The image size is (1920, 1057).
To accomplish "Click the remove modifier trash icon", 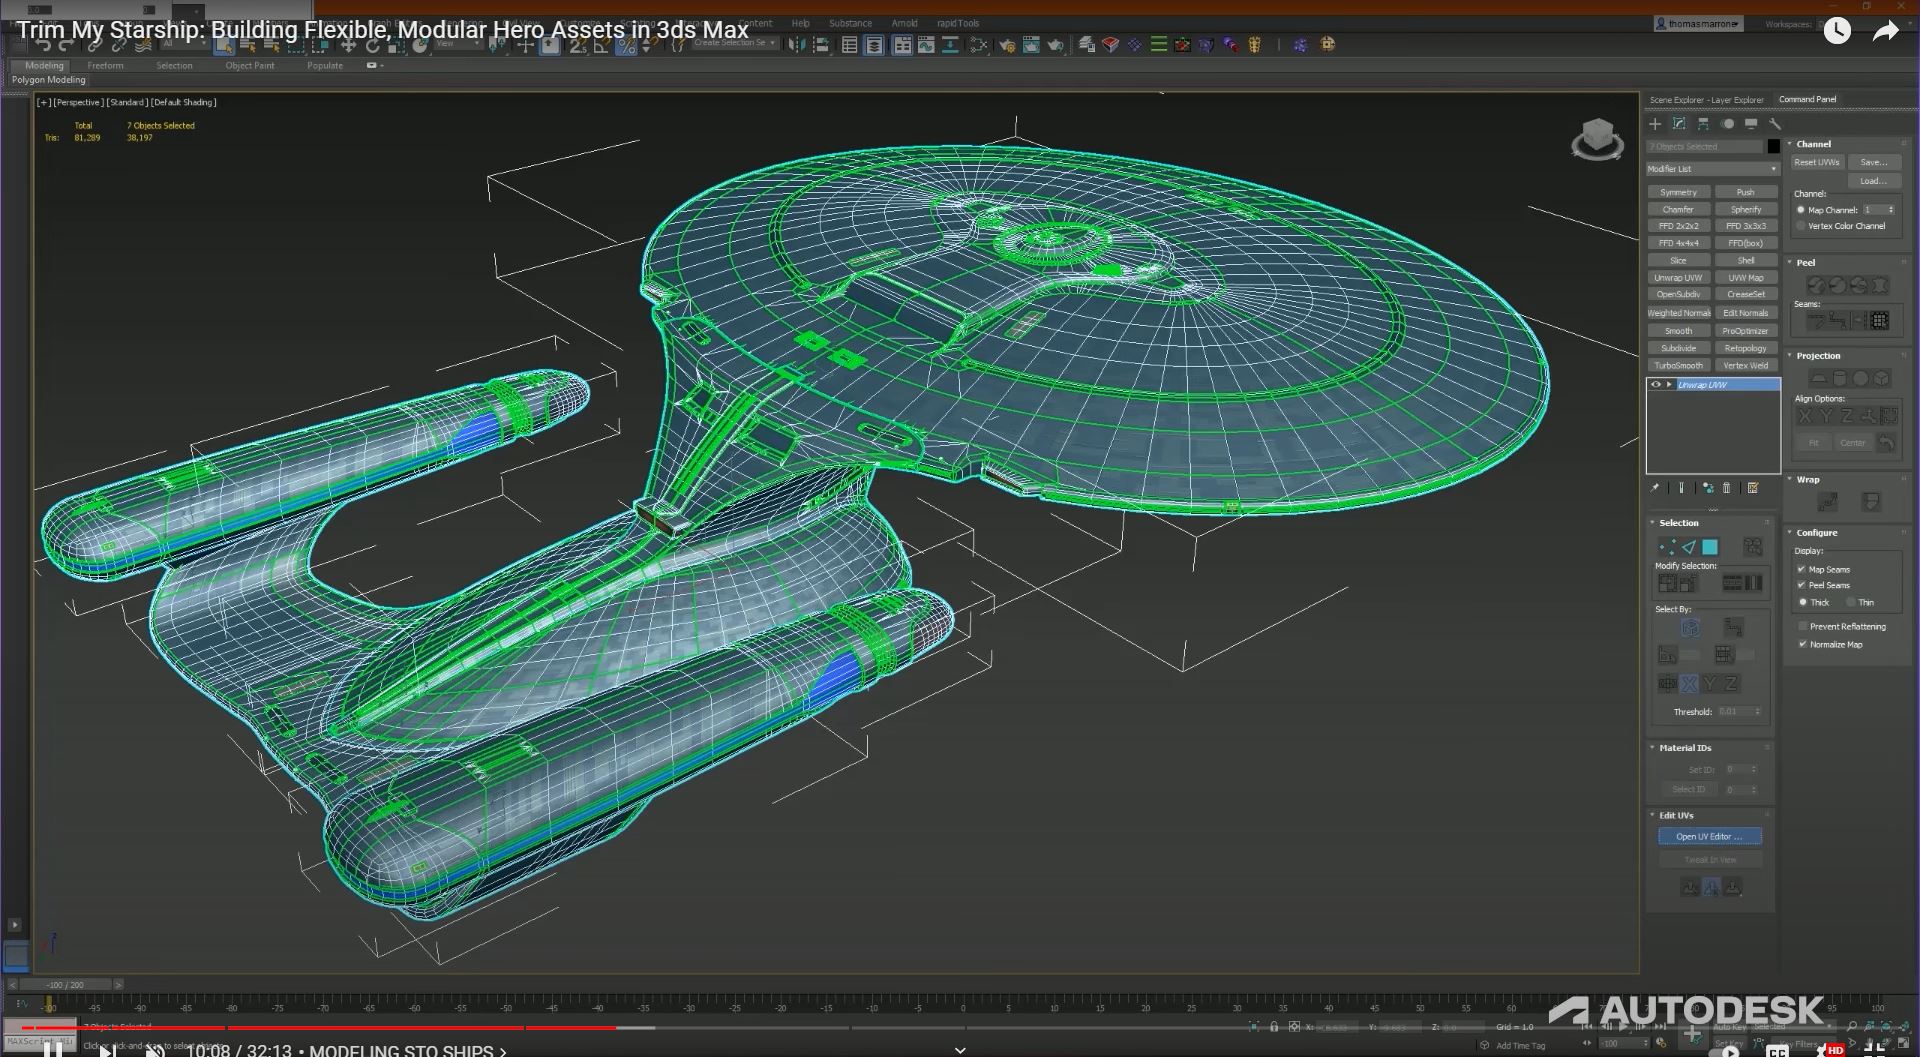I will point(1727,489).
